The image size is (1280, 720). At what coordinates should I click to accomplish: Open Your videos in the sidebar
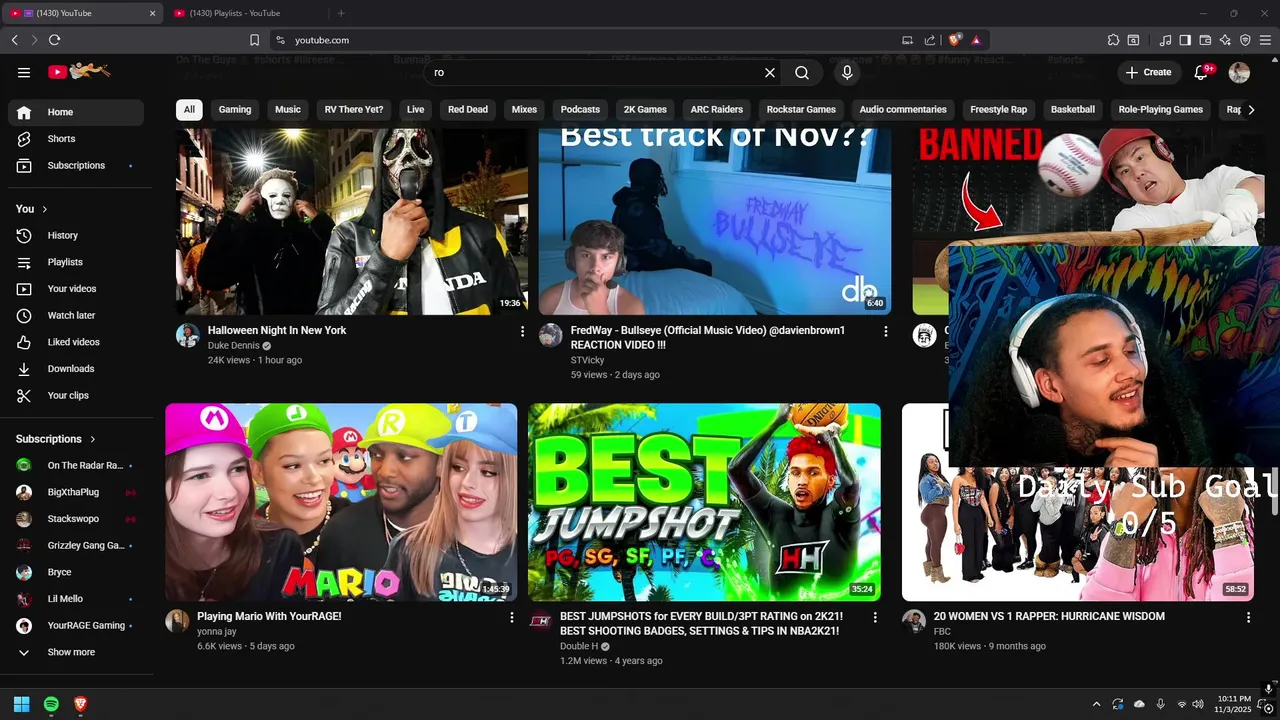pyautogui.click(x=76, y=289)
